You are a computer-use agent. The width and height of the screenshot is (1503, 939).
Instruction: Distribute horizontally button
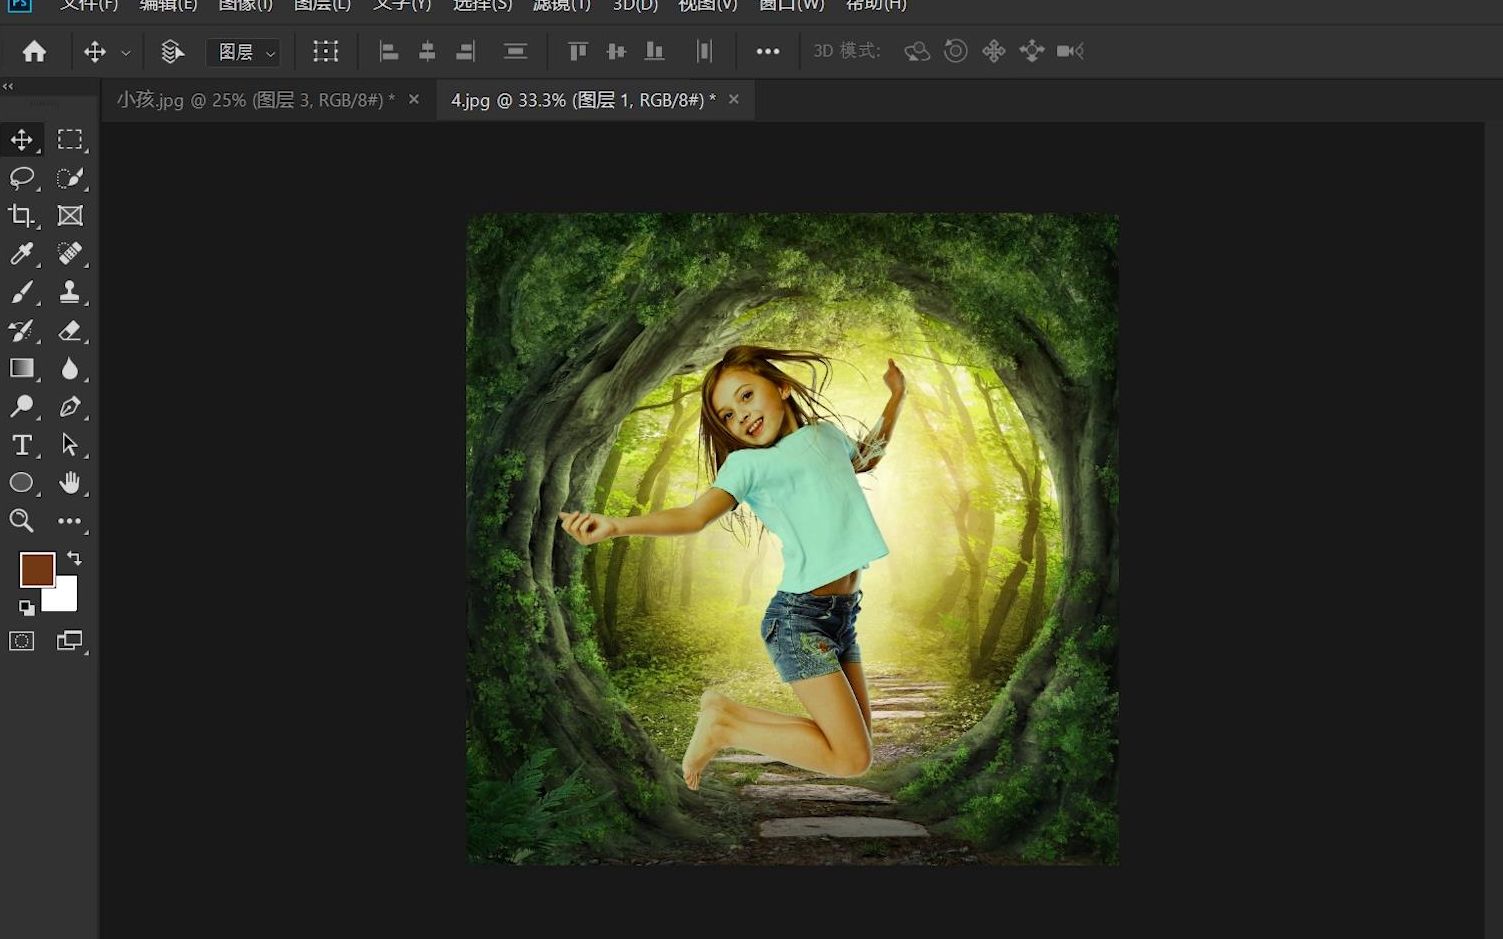click(704, 51)
